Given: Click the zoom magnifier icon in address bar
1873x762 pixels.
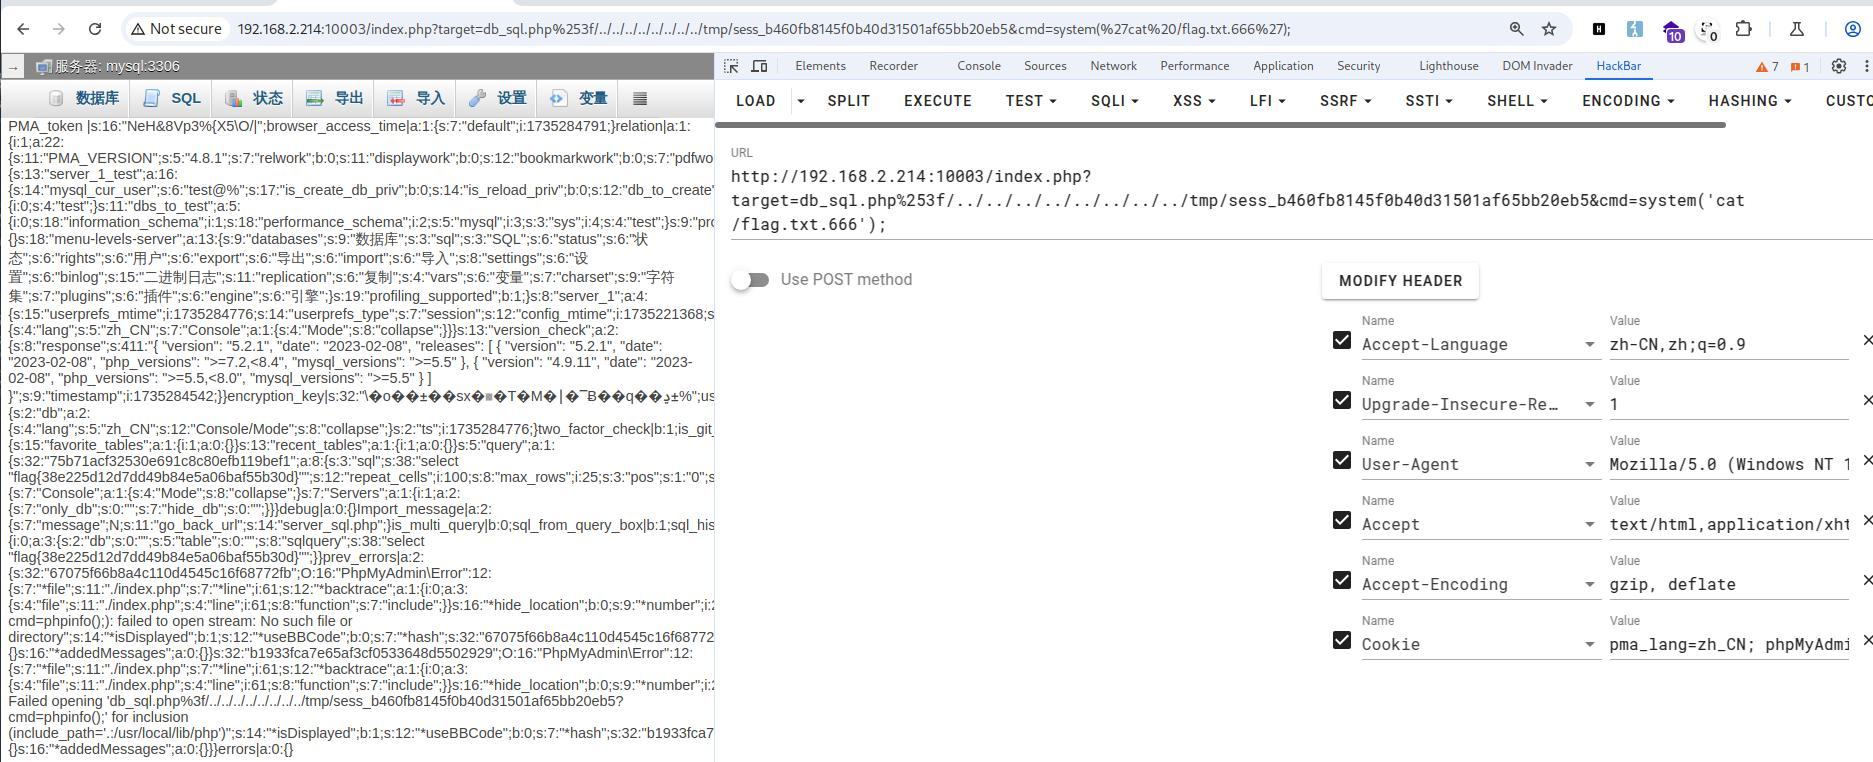Looking at the screenshot, I should (x=1517, y=29).
